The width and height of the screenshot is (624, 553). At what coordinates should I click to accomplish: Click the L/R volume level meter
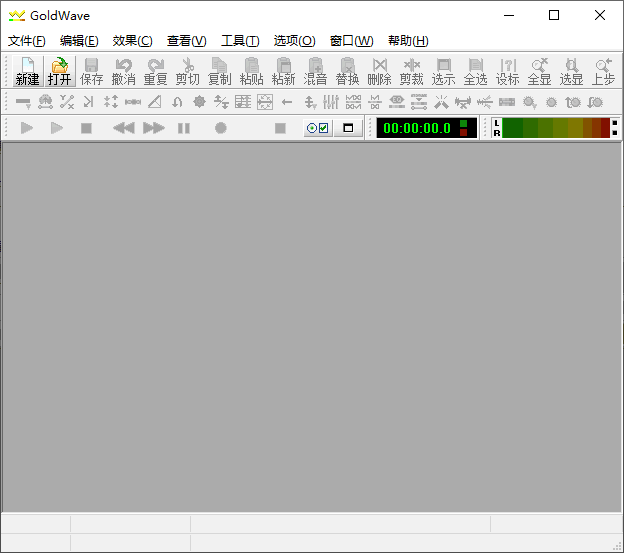(554, 128)
